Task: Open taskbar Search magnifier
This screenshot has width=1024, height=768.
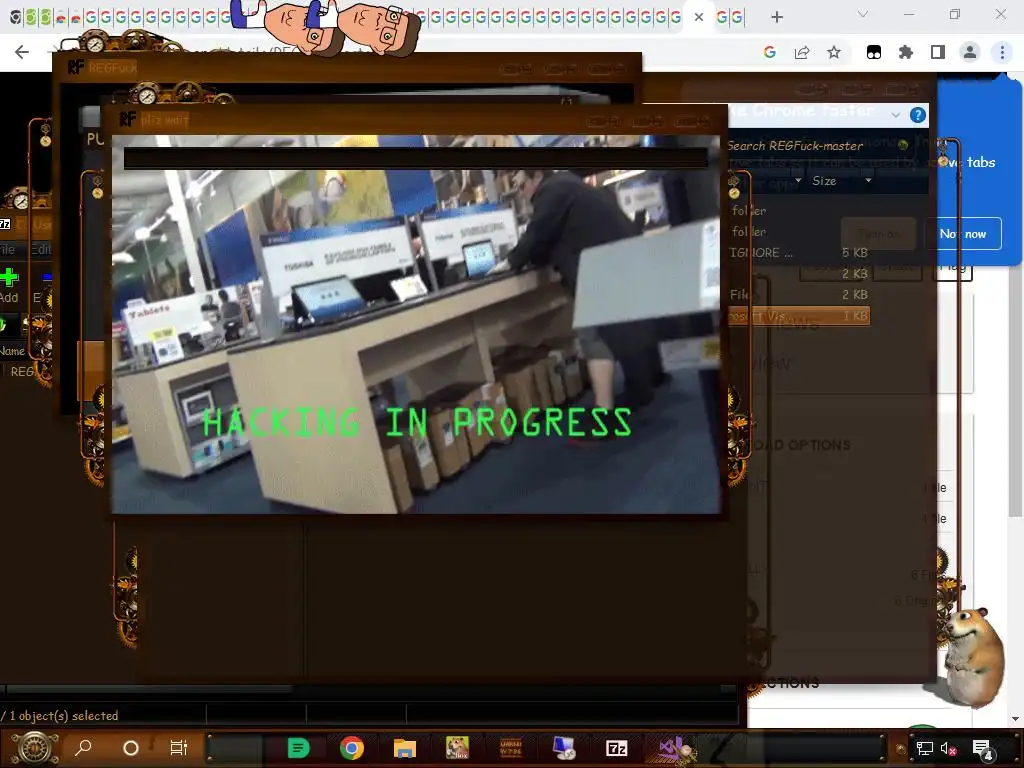Action: click(83, 748)
